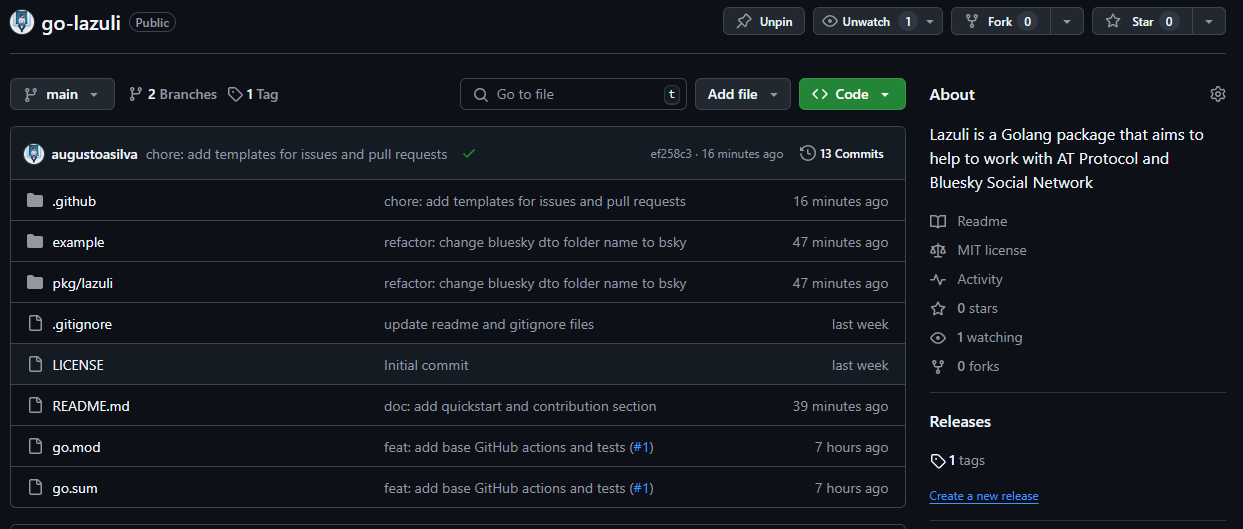Open 'Initial commit' message on LICENSE row

click(426, 365)
